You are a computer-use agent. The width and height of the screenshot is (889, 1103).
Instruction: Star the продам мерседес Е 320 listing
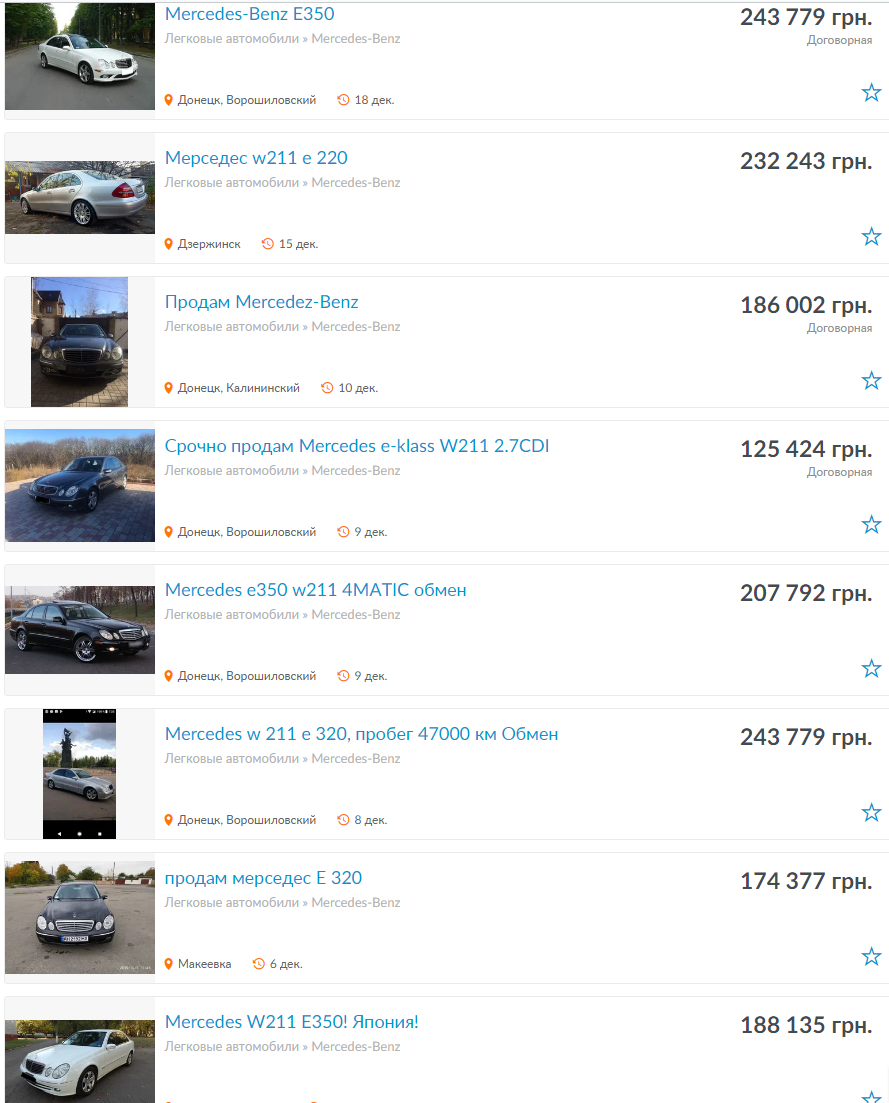tap(871, 956)
